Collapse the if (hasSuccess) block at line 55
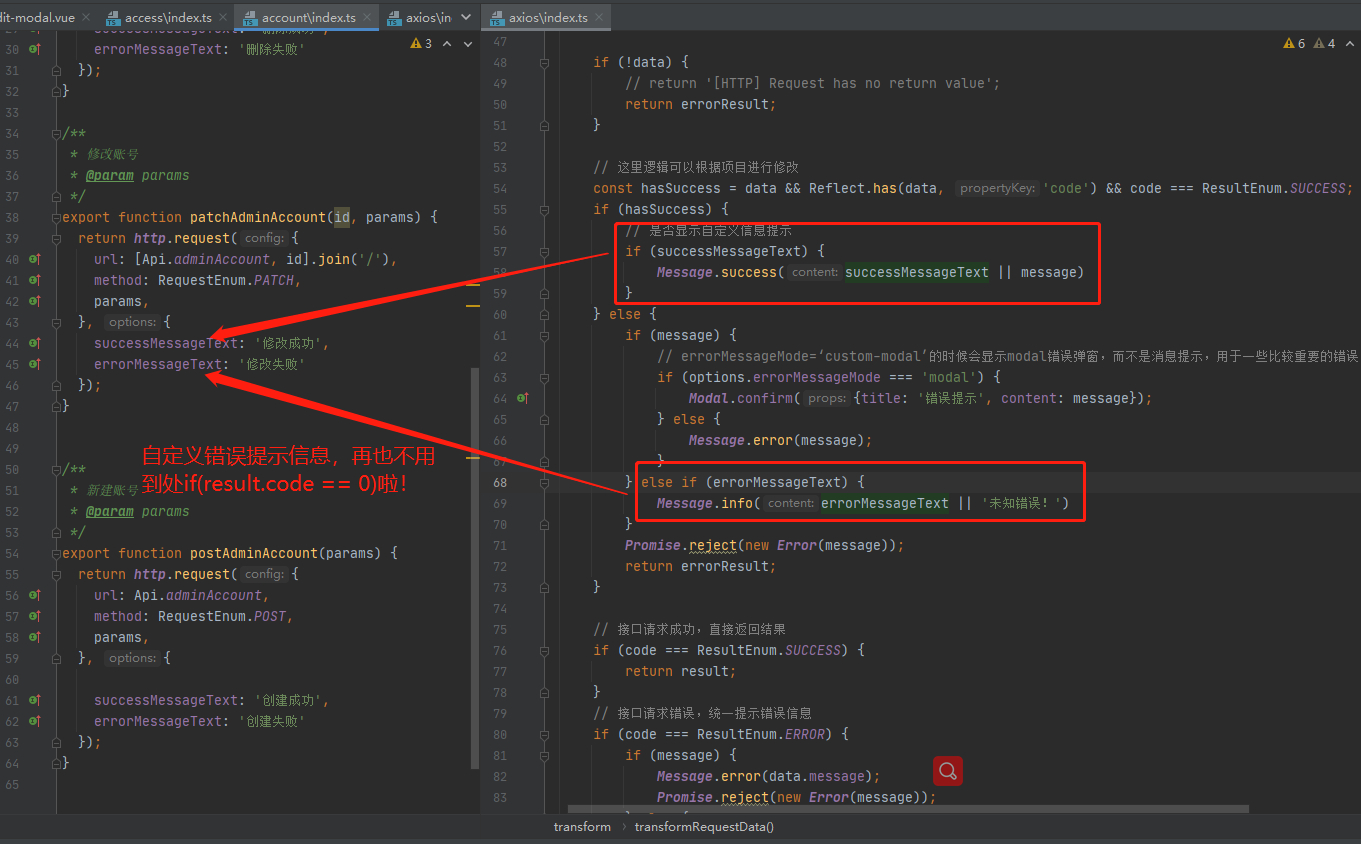 tap(544, 209)
